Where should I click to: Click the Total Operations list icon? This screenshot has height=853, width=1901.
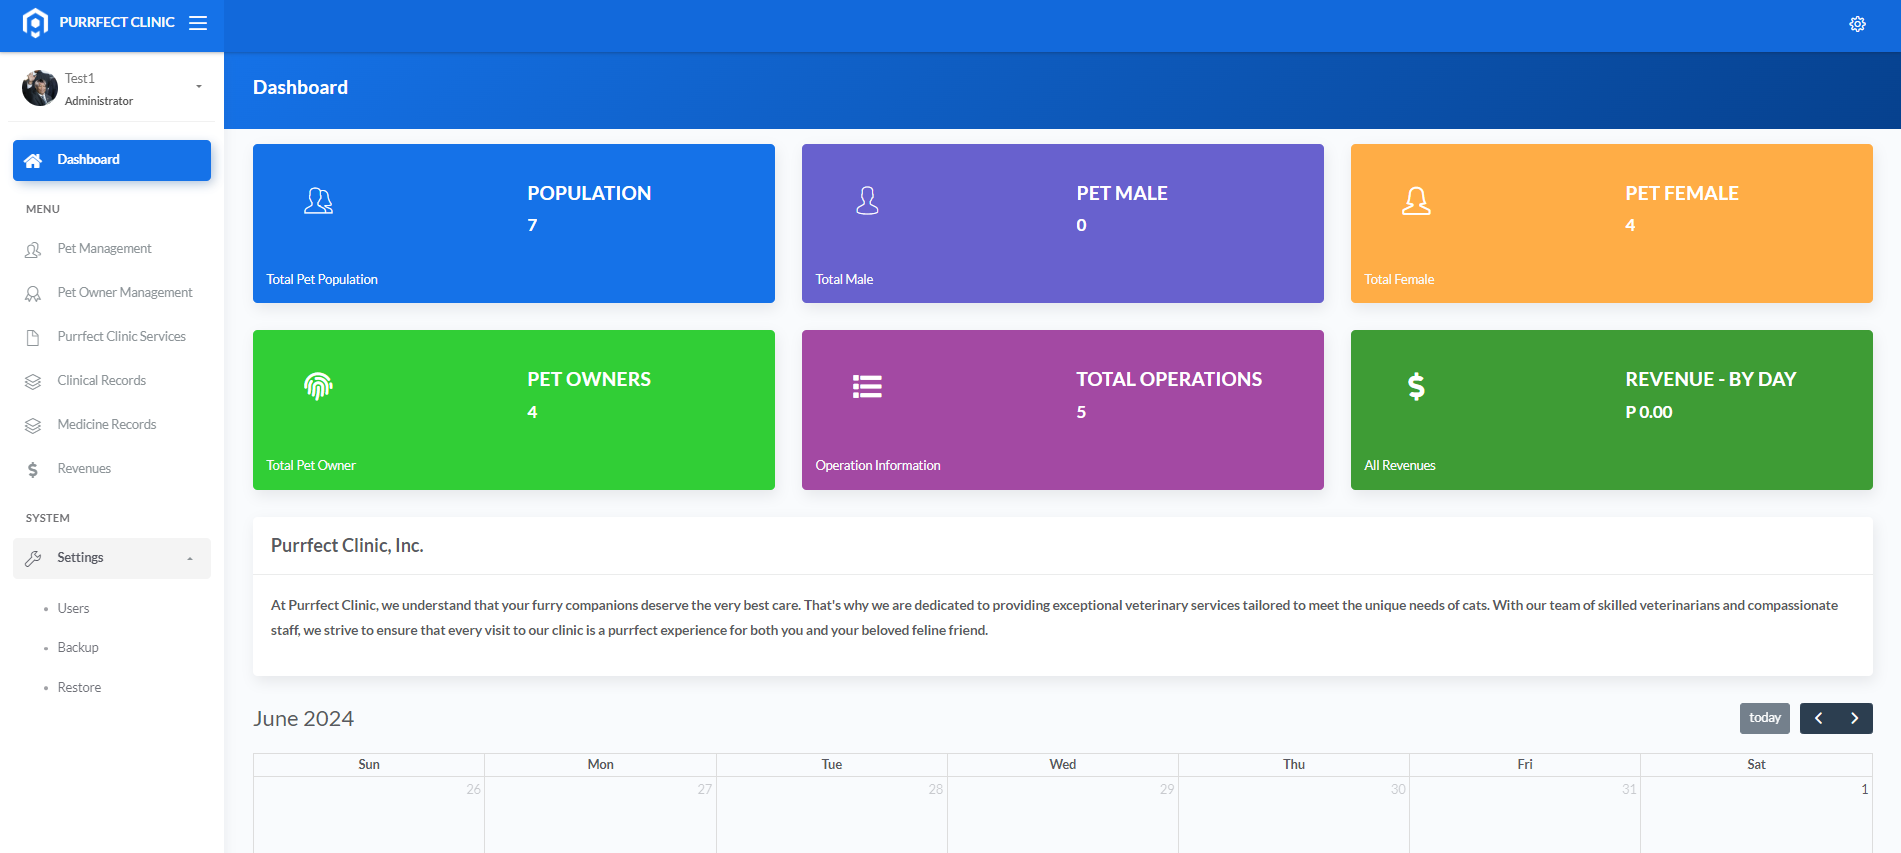pyautogui.click(x=867, y=387)
